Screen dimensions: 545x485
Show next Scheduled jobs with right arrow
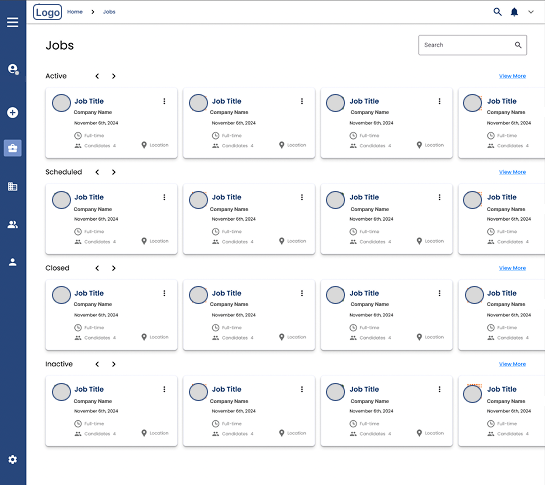(x=114, y=172)
